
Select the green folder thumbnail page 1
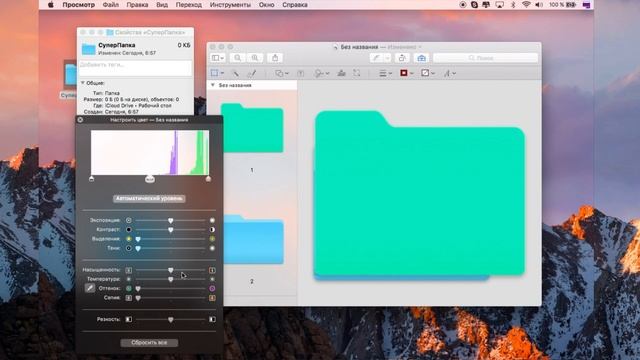252,128
